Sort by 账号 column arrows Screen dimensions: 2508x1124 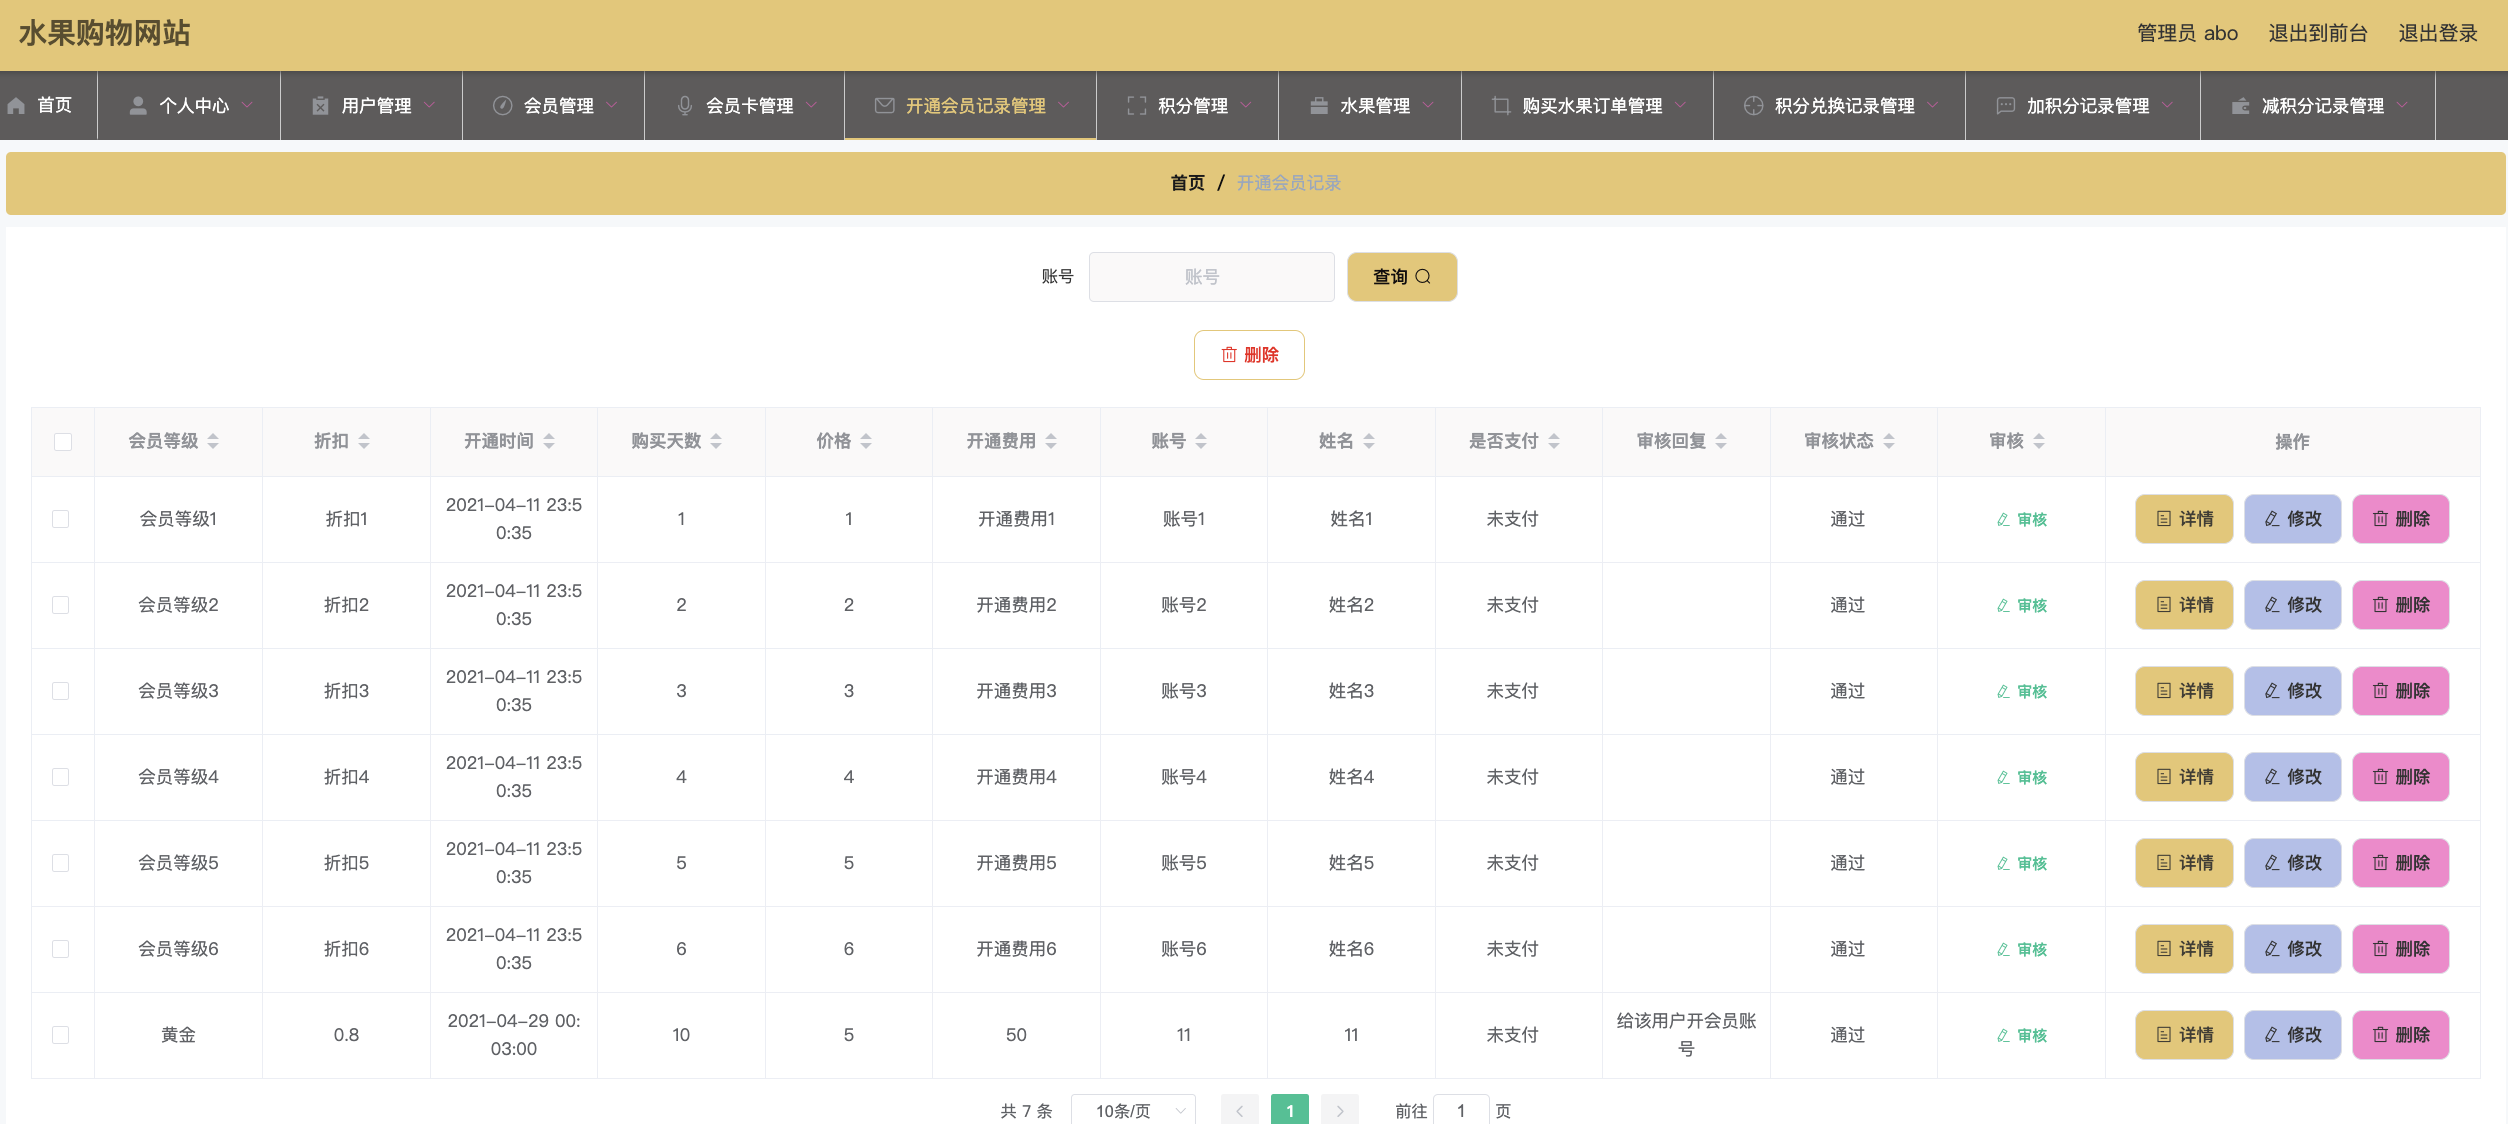point(1201,441)
